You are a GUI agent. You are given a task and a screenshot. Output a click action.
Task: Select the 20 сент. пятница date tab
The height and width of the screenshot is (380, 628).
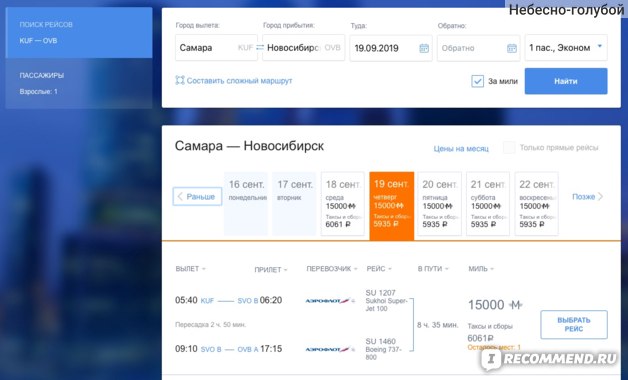[439, 204]
